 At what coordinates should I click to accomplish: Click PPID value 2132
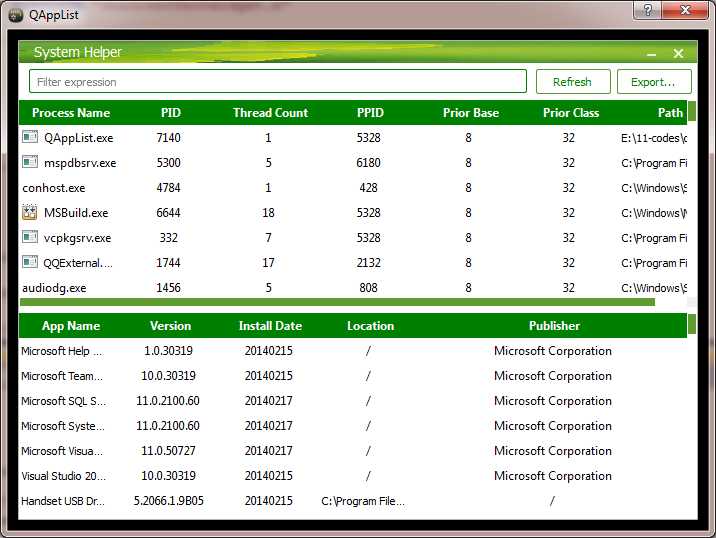369,263
